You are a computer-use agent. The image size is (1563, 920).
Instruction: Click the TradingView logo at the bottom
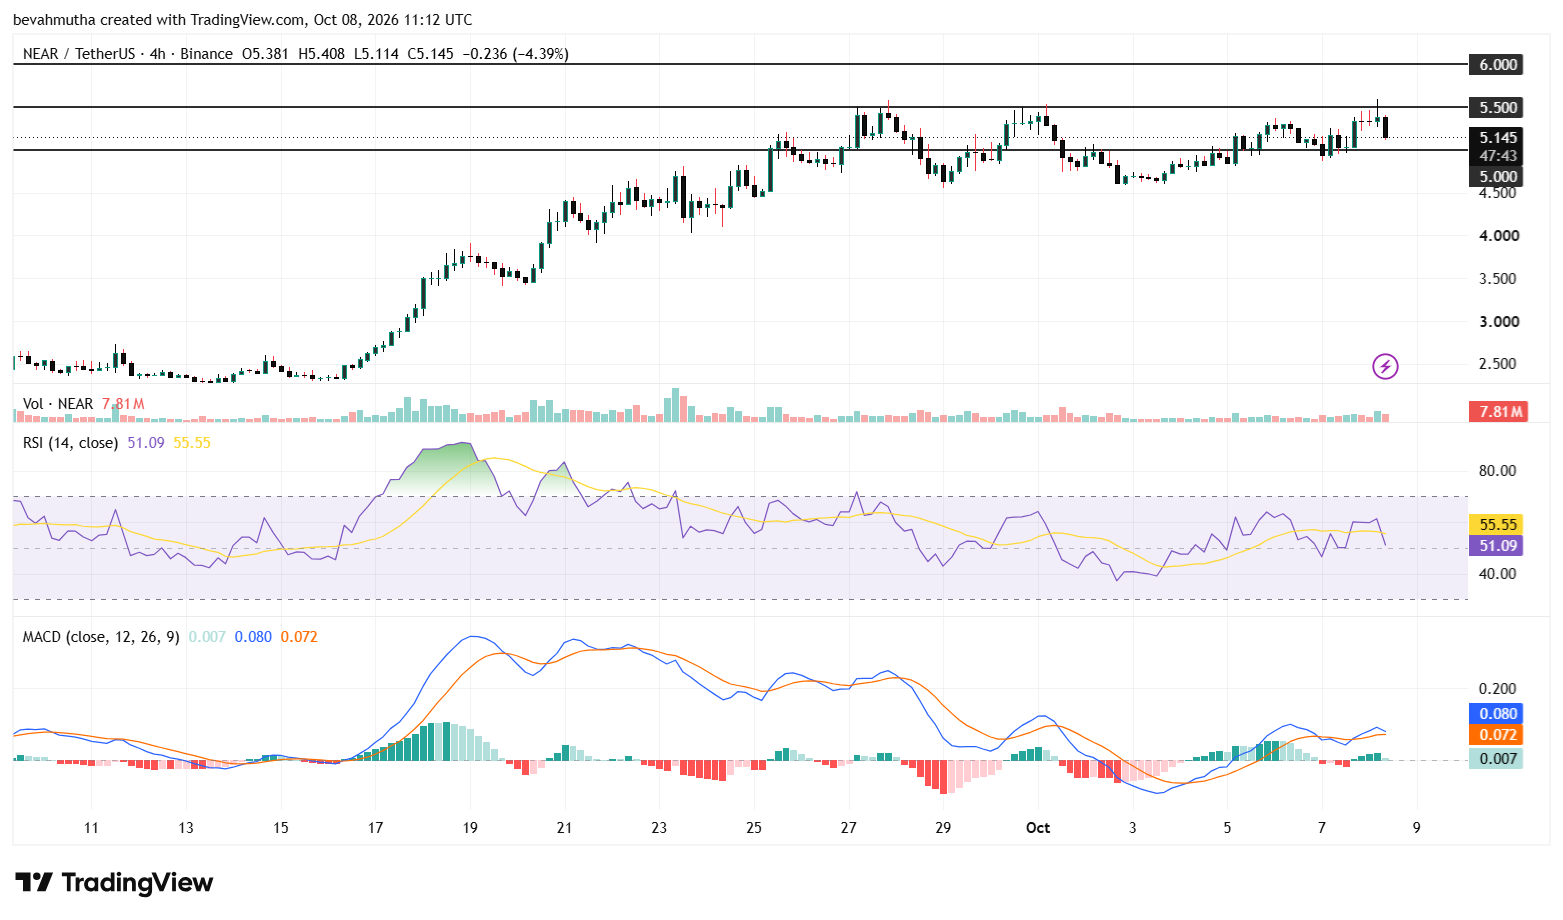[x=114, y=882]
